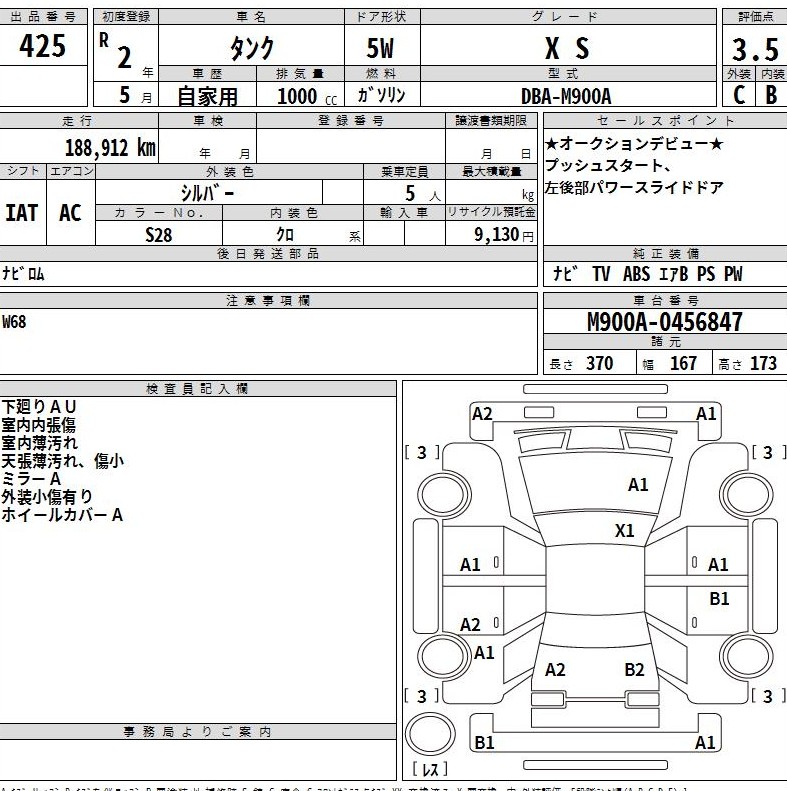Select the 初度登録 header
The height and width of the screenshot is (791, 787).
pyautogui.click(x=126, y=17)
